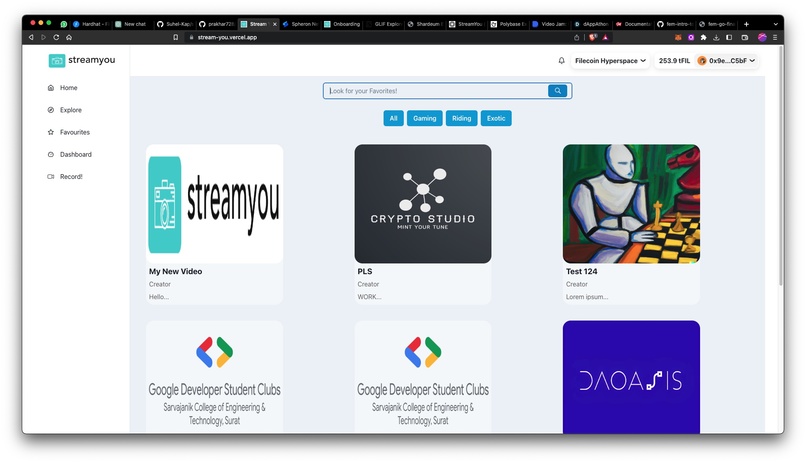Image resolution: width=806 pixels, height=463 pixels.
Task: Click the streamyou brand name text
Action: pyautogui.click(x=91, y=60)
